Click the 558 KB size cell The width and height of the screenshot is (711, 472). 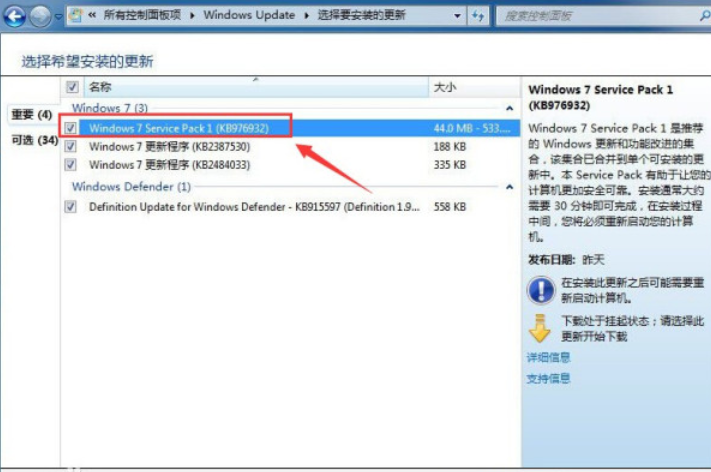click(x=450, y=207)
